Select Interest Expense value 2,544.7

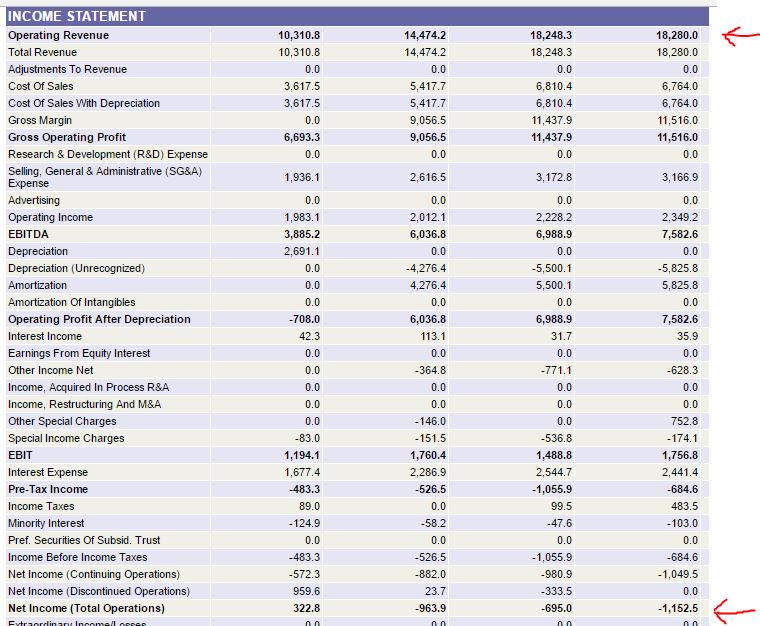(553, 472)
